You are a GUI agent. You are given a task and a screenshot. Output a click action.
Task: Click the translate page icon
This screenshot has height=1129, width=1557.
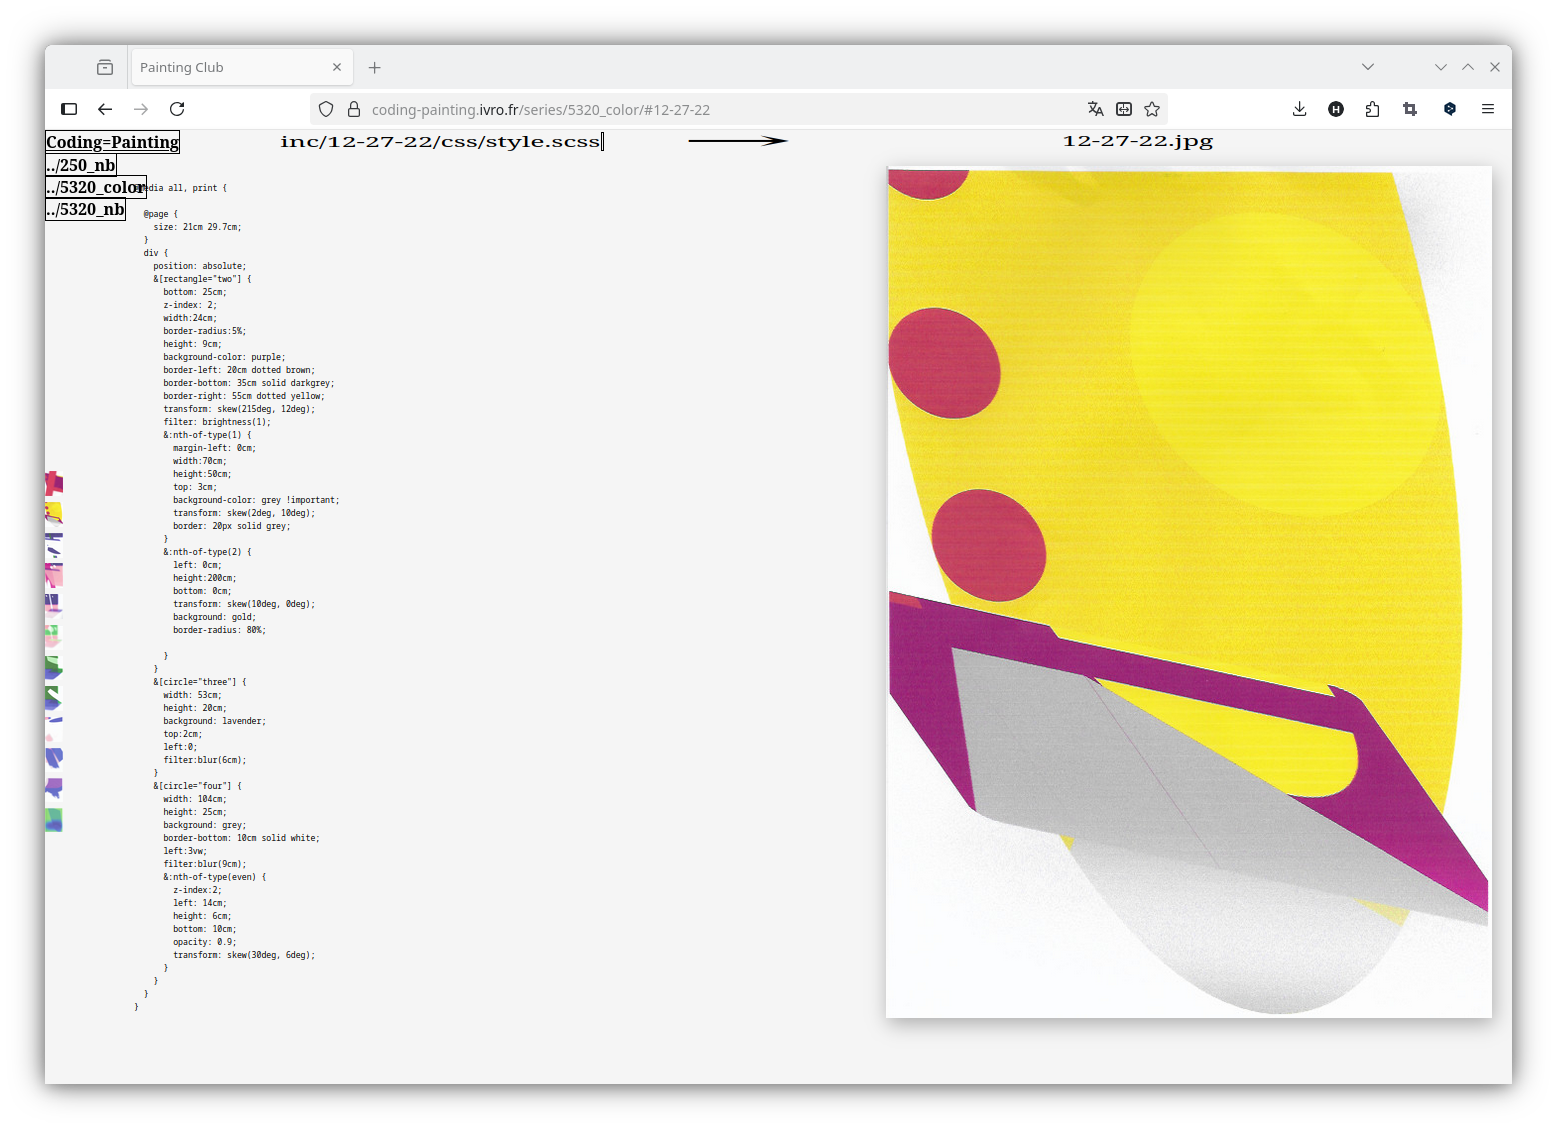tap(1095, 109)
